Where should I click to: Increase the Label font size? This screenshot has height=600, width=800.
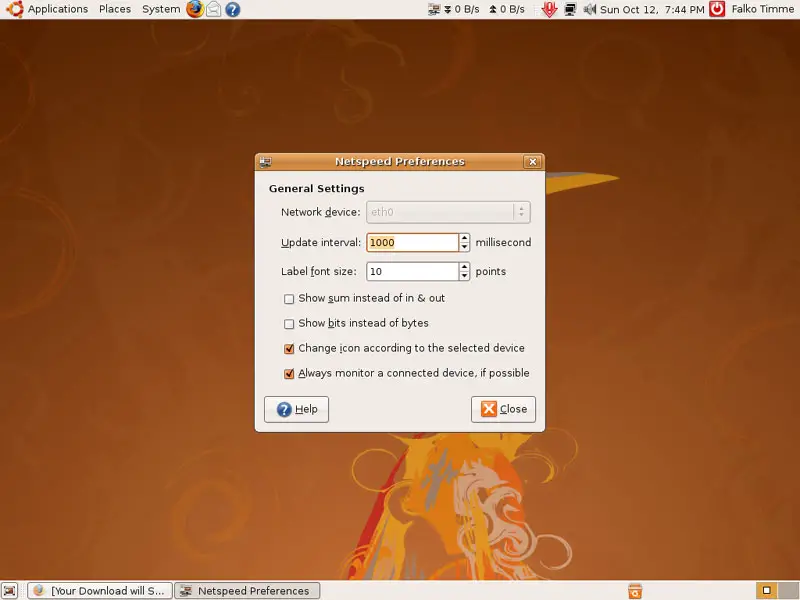pos(464,267)
